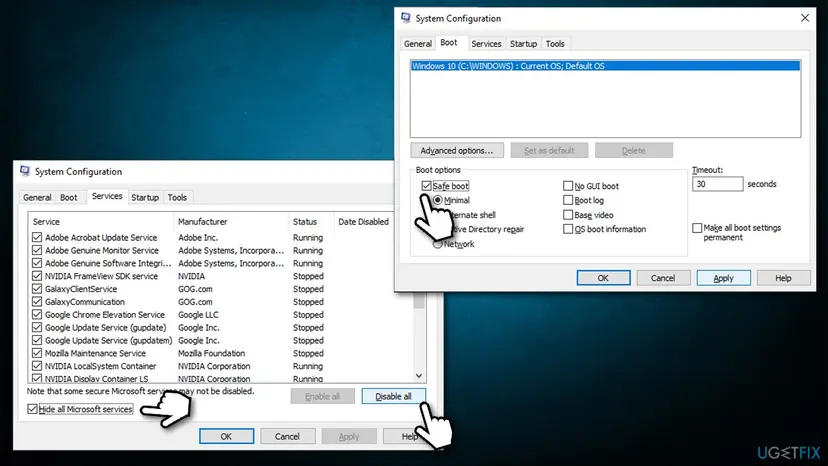Click Apply in Services window
828x466 pixels.
point(349,436)
